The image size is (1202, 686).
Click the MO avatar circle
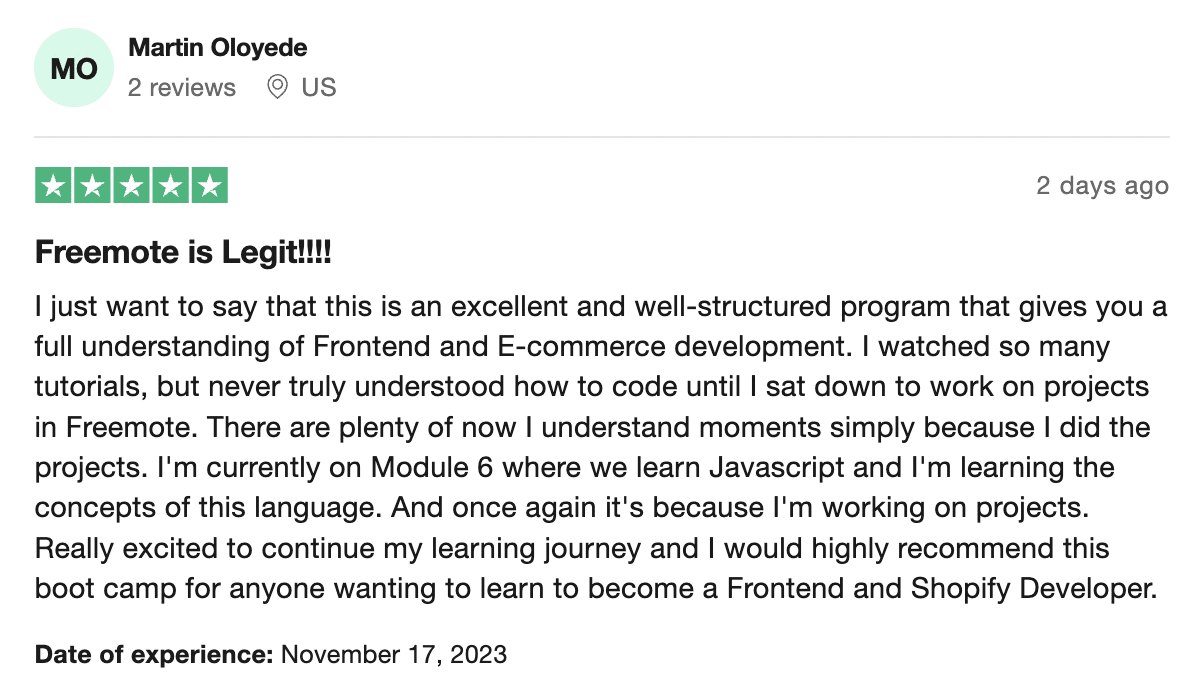(x=74, y=68)
